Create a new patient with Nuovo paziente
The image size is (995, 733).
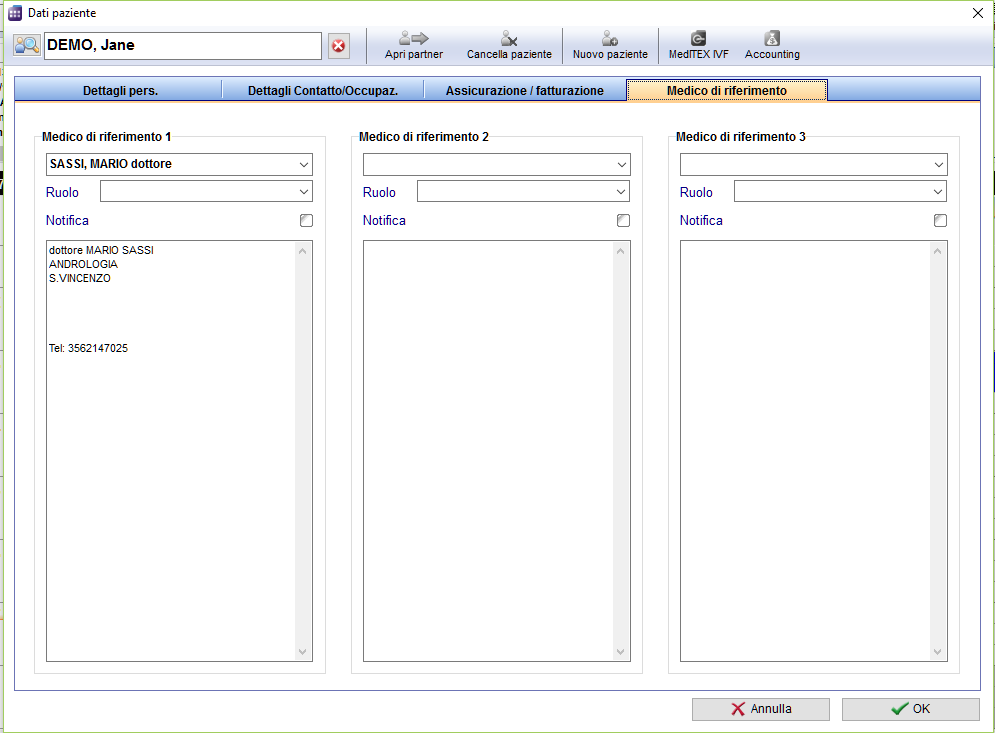610,46
